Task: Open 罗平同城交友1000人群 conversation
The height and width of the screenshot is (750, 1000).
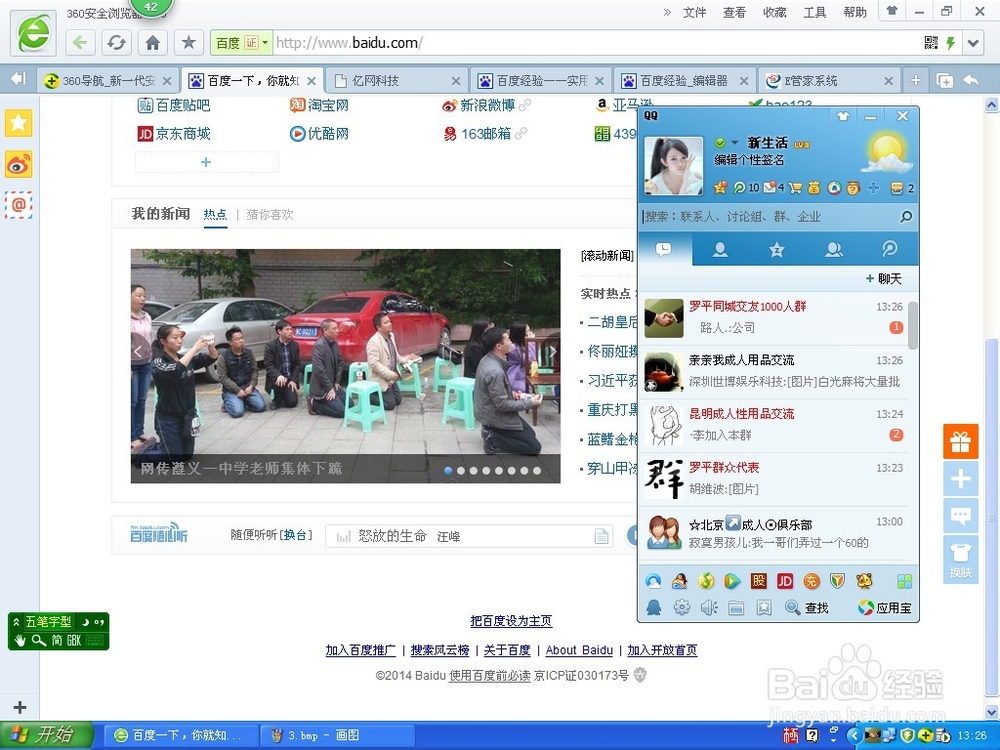Action: (773, 317)
